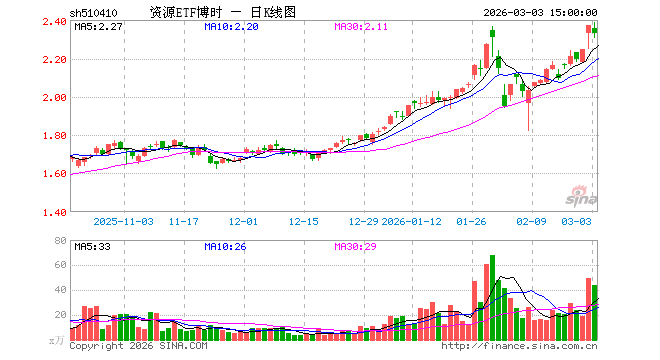
Task: Click the price chart MA30:2.11 label
Action: pos(361,27)
